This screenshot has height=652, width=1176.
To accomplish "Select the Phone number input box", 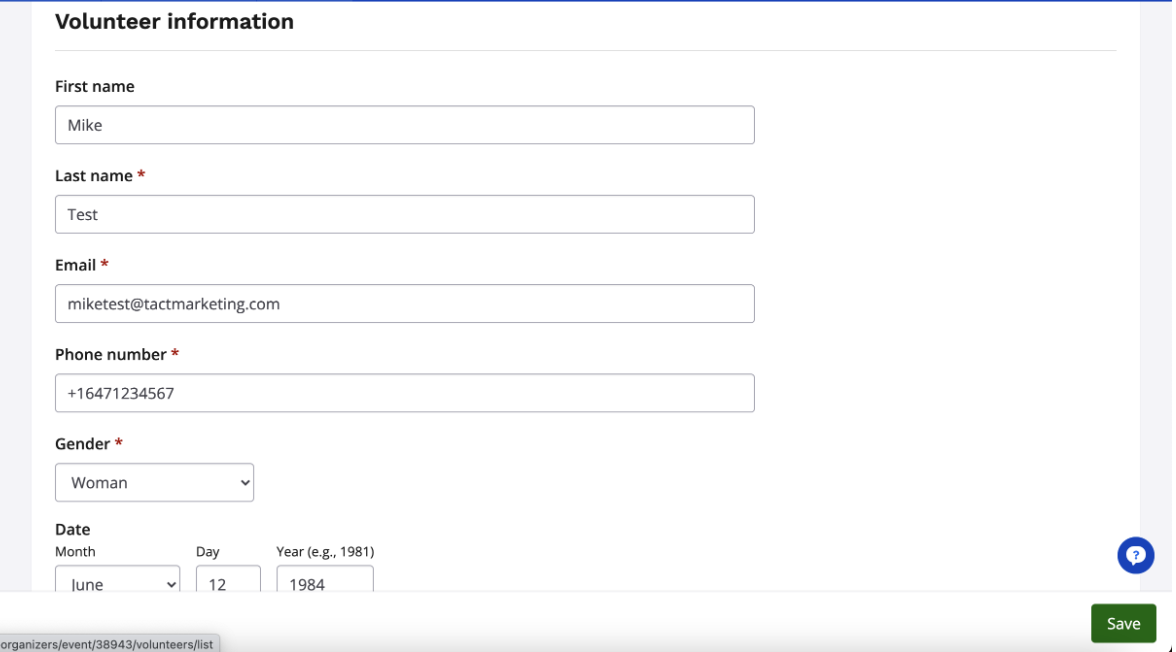I will click(404, 393).
